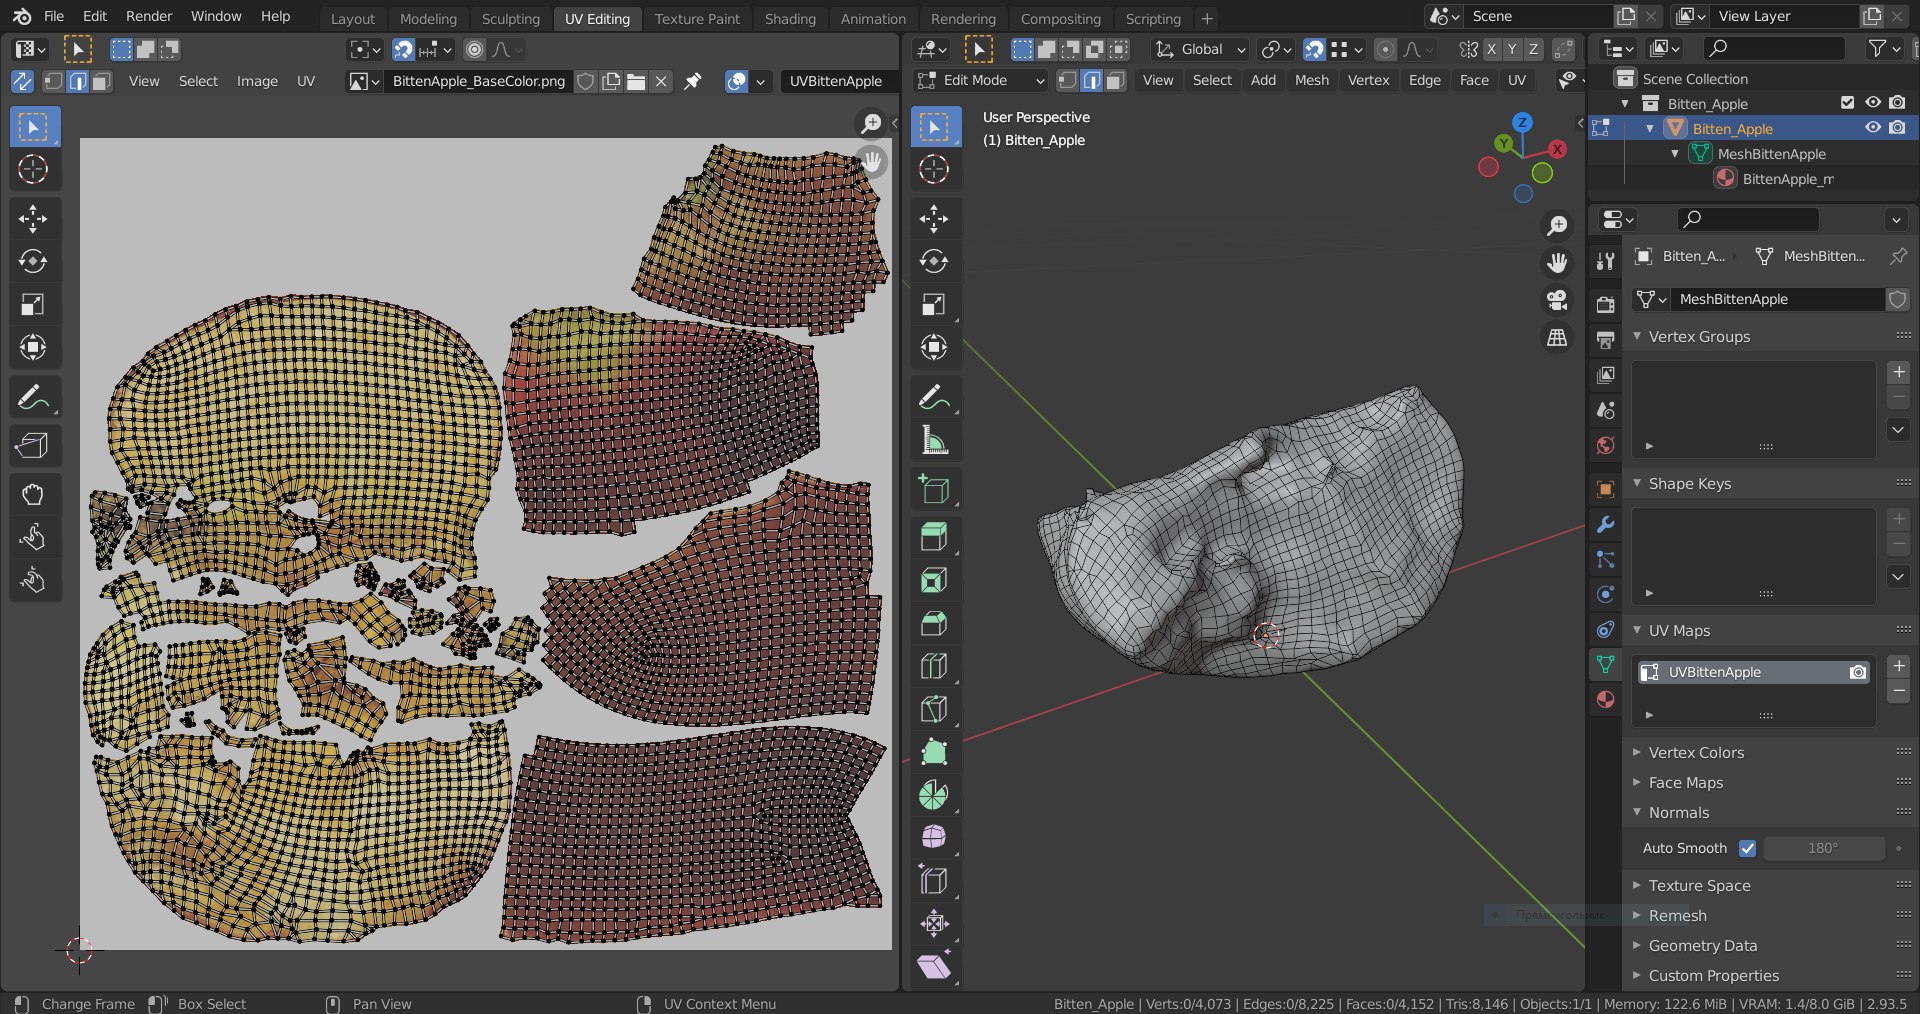Viewport: 1920px width, 1014px height.
Task: Collapse the MeshBittenApple tree item
Action: click(1674, 153)
